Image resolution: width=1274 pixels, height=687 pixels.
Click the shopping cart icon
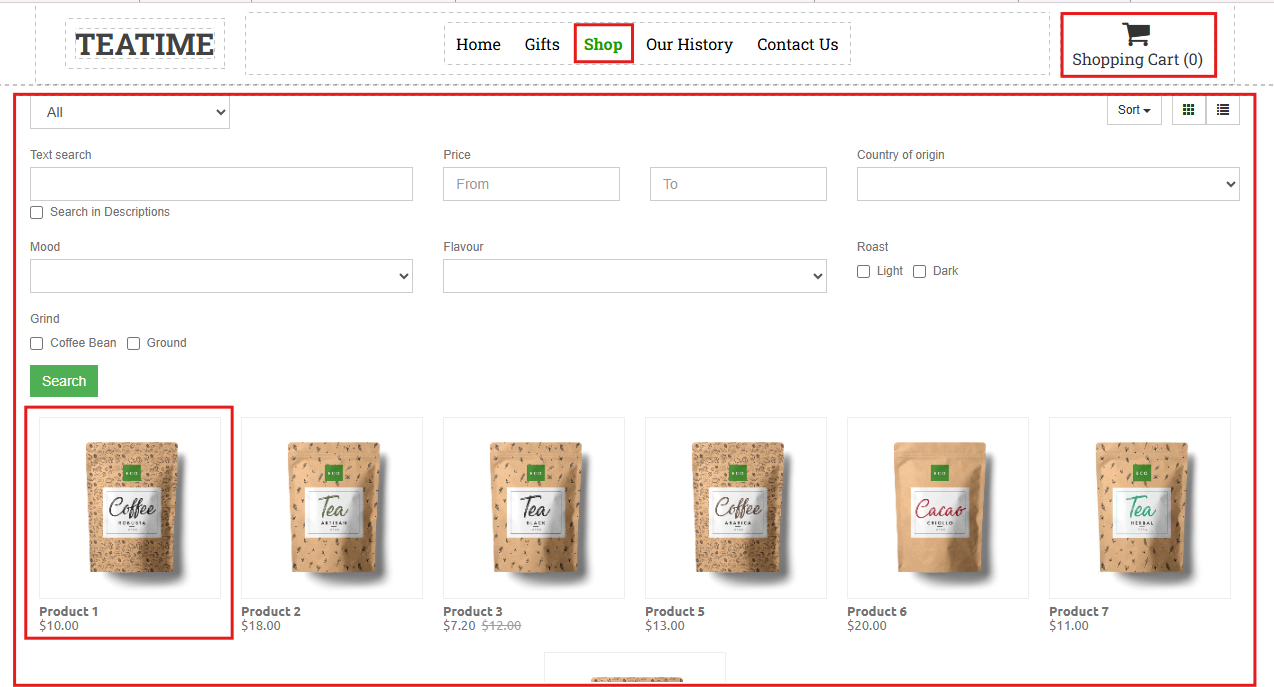[1136, 34]
